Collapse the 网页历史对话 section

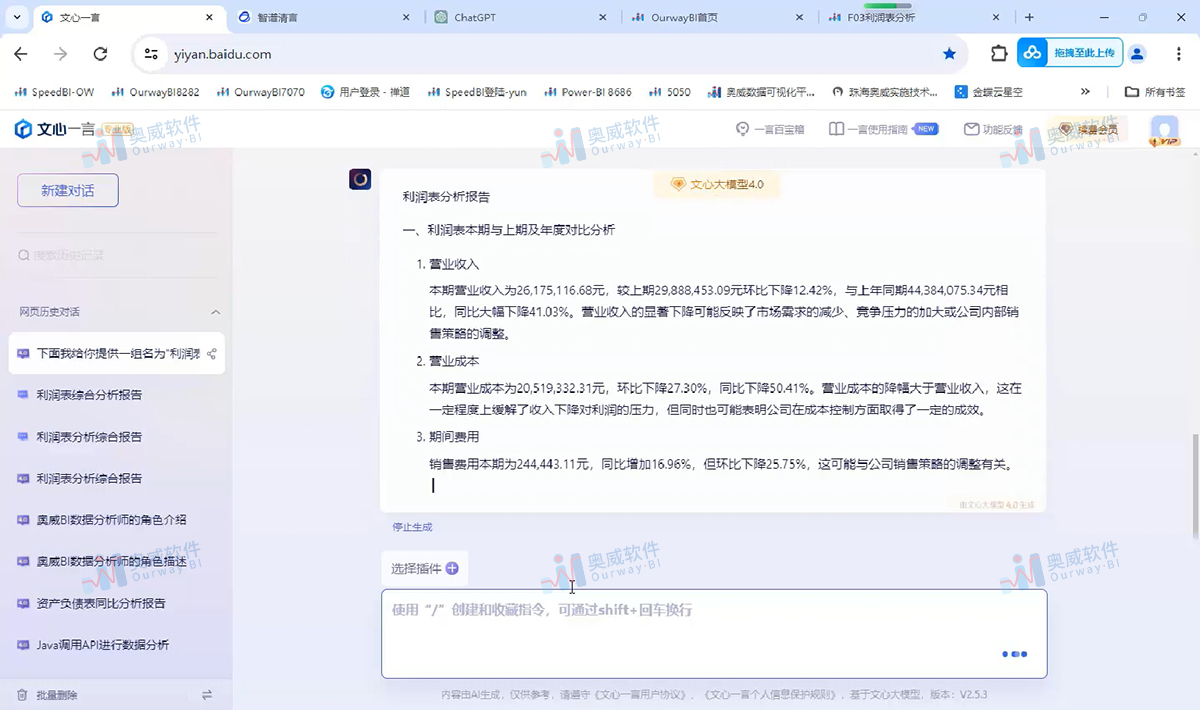click(x=215, y=312)
